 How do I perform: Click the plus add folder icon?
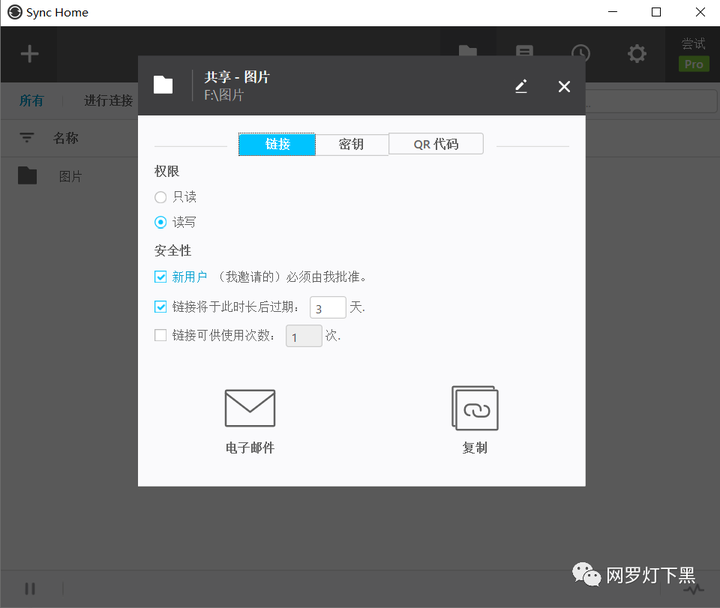[29, 54]
